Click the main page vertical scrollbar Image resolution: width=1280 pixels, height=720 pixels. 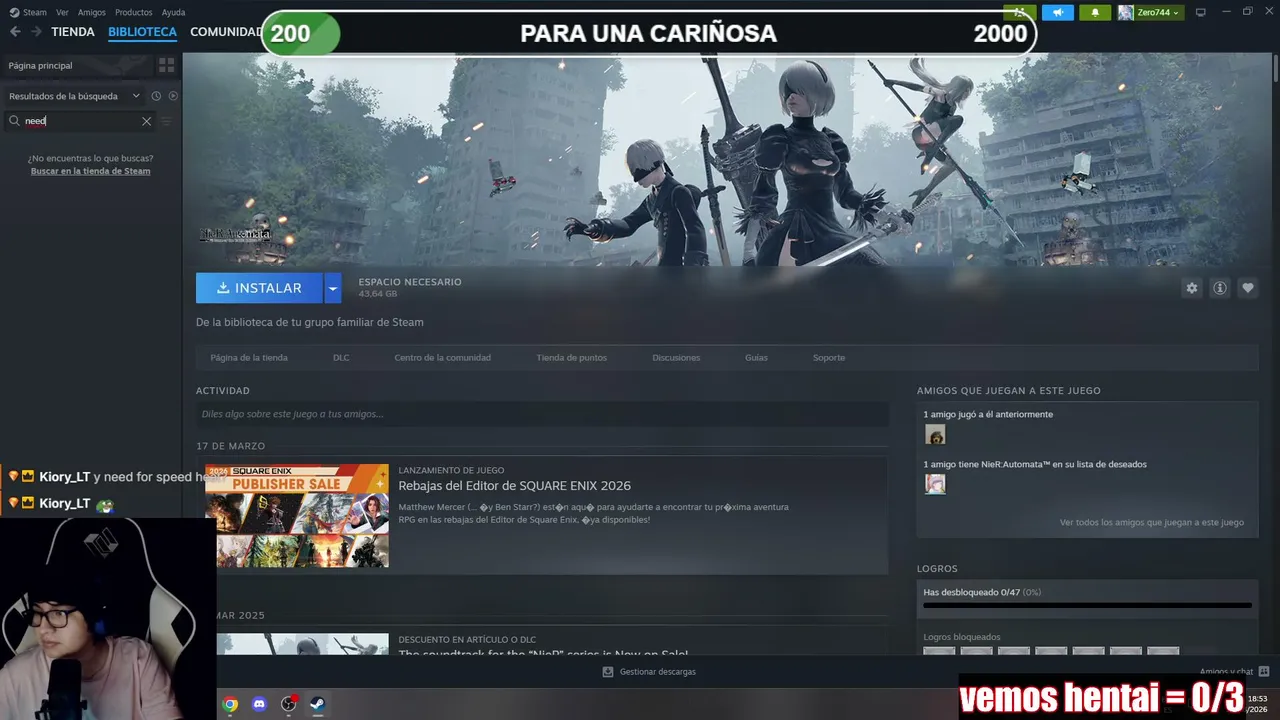click(x=1275, y=66)
